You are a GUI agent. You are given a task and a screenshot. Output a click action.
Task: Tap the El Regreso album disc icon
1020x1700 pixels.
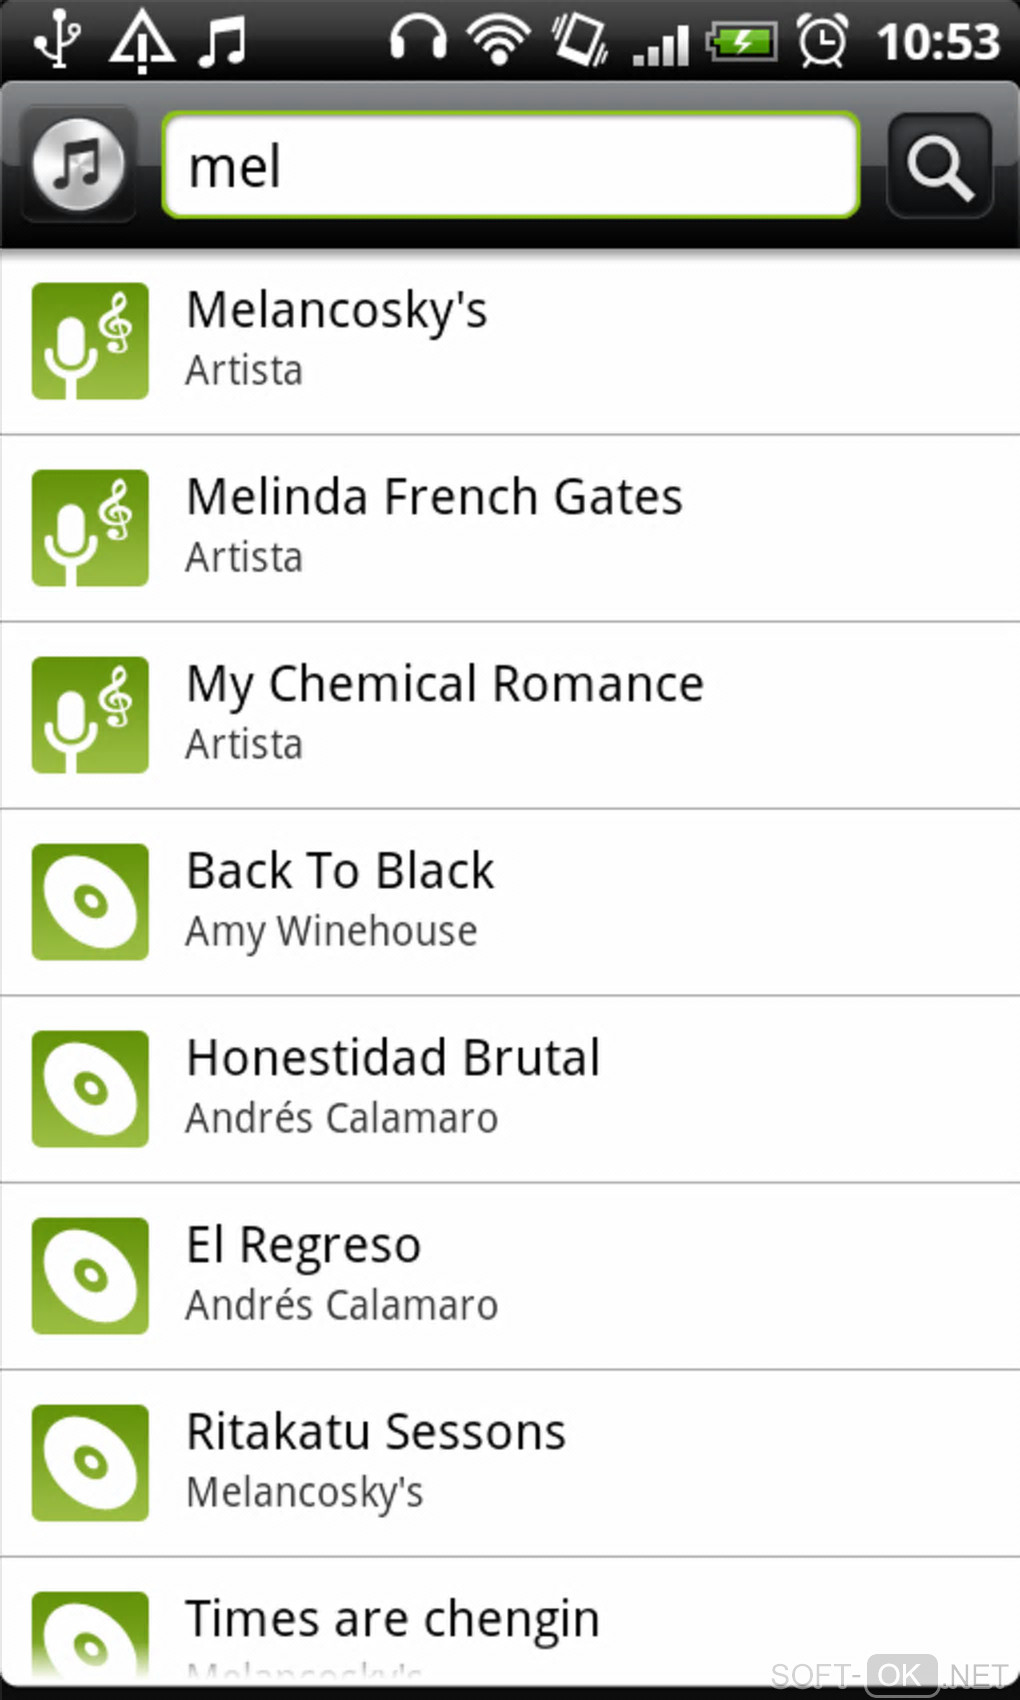coord(90,1276)
